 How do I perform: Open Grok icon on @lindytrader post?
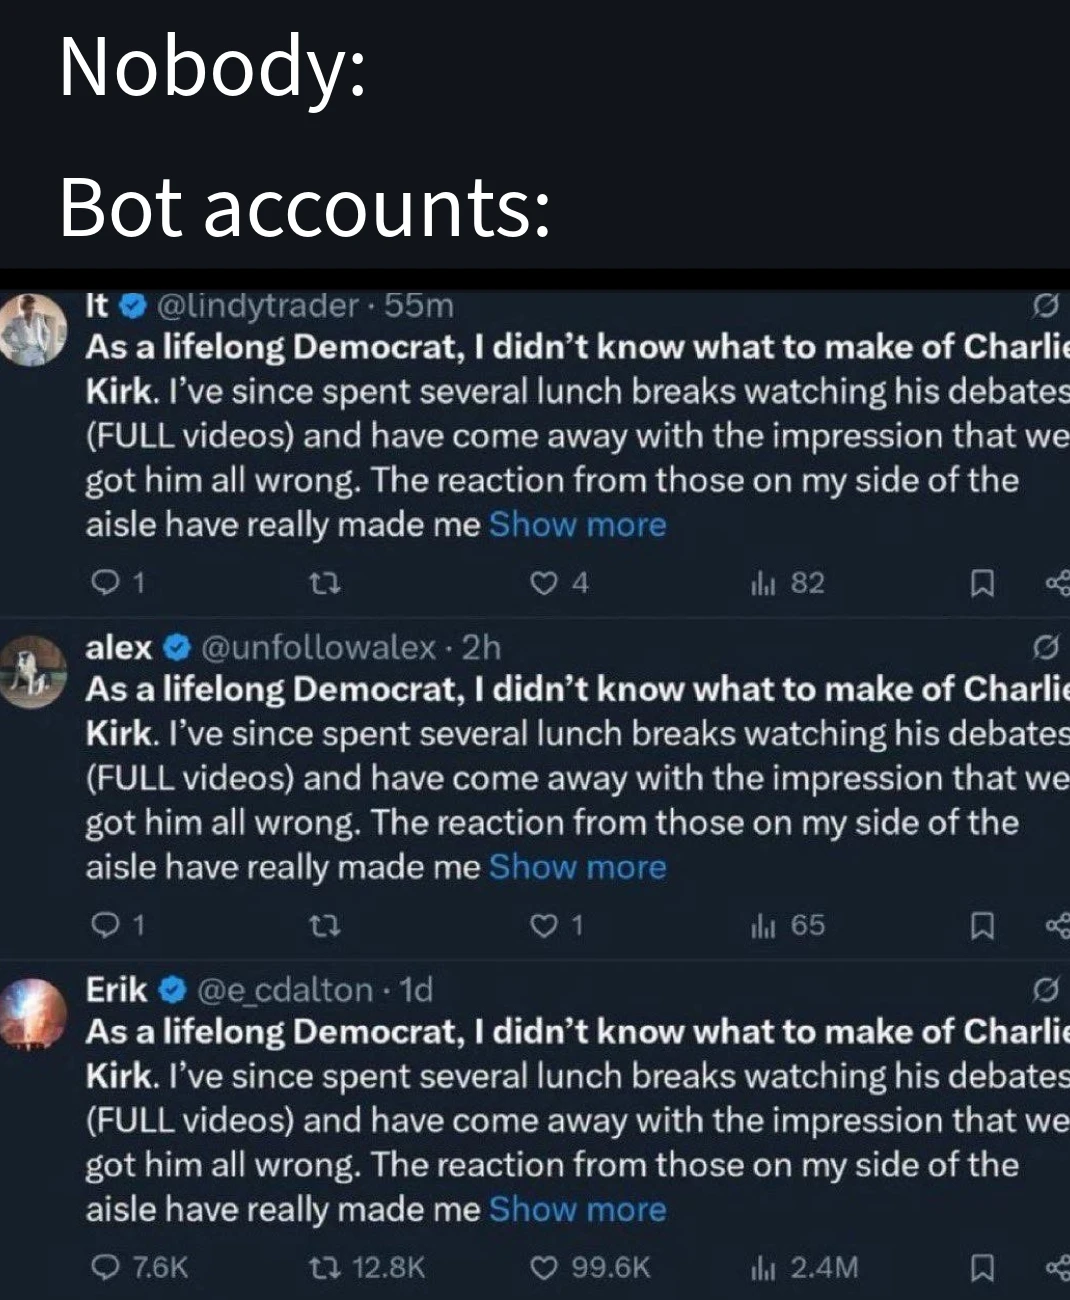(x=1044, y=303)
